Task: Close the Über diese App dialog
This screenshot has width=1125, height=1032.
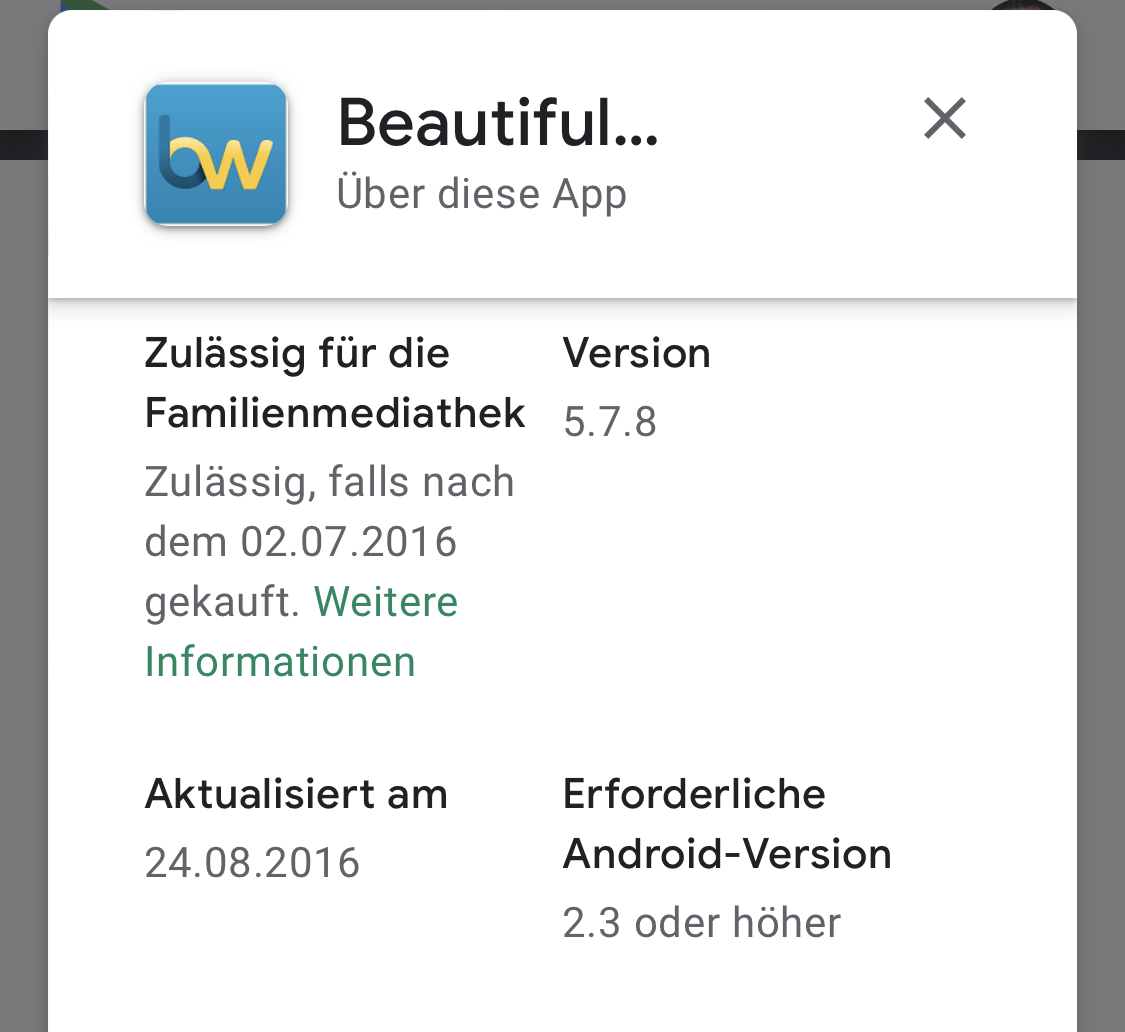Action: (944, 119)
